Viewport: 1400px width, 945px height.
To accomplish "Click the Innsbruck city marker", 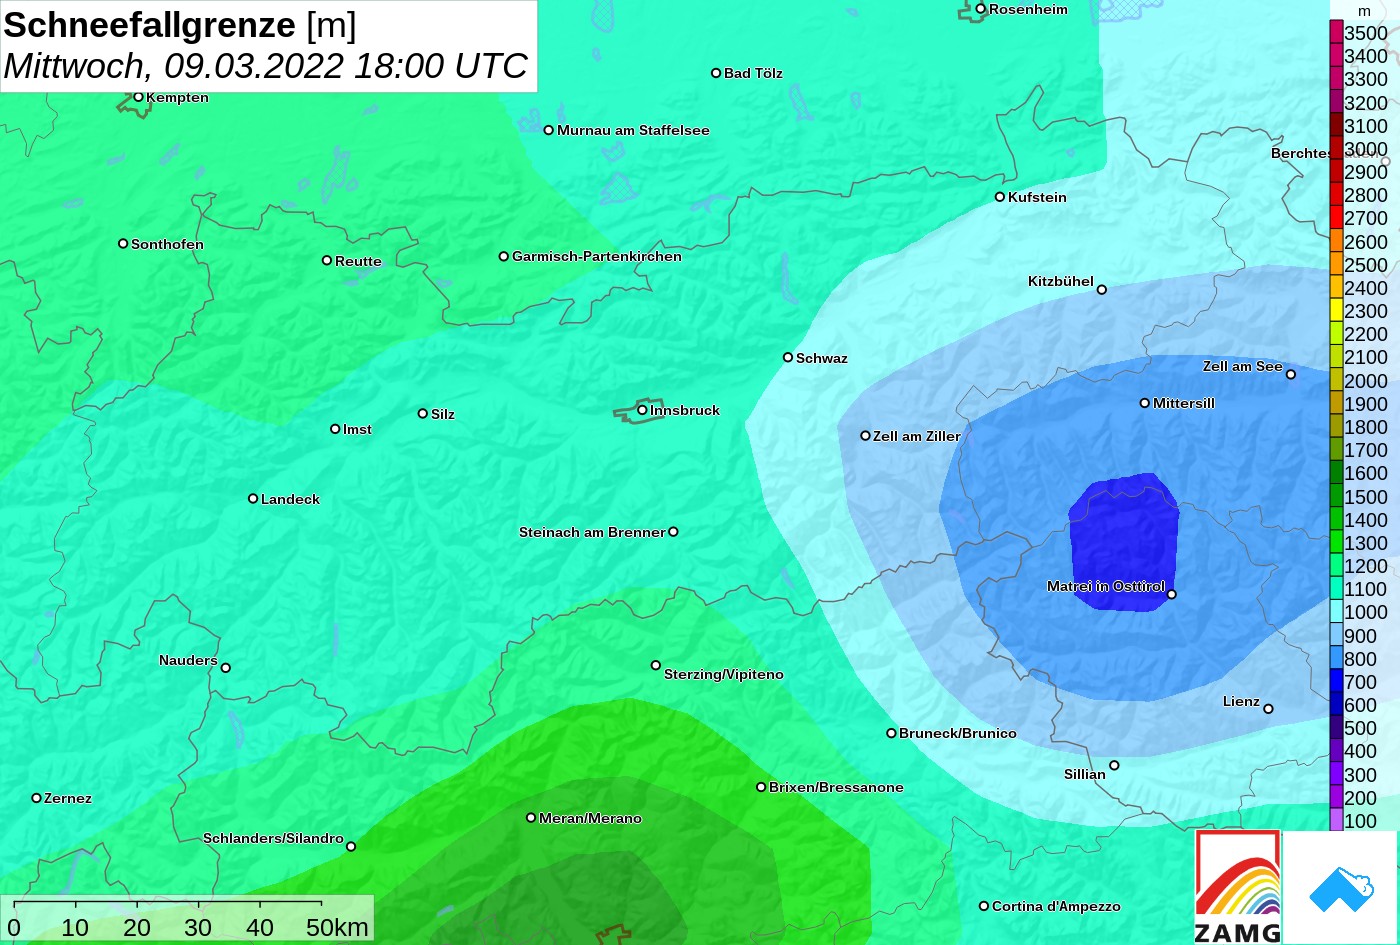I will coord(642,410).
